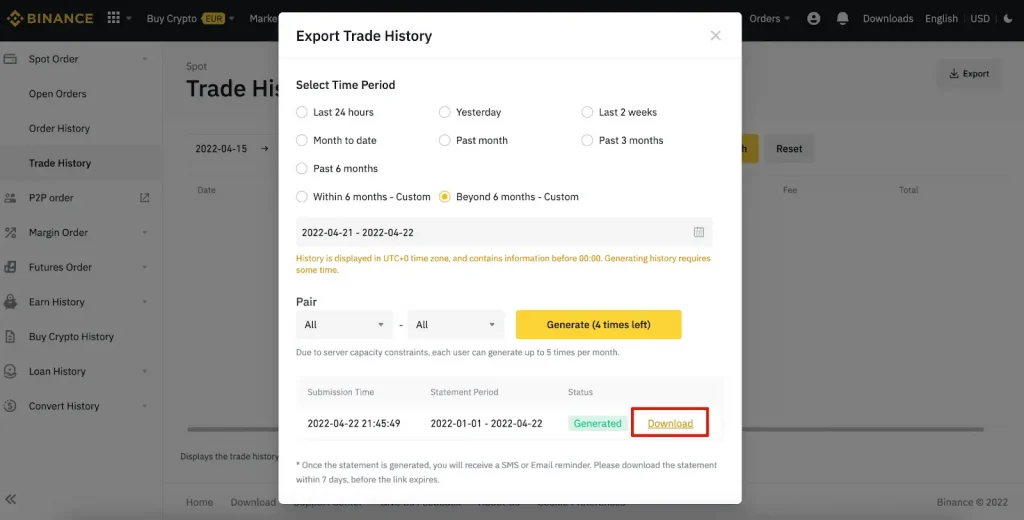1024x520 pixels.
Task: Select the Past 3 months radio button
Action: coord(588,140)
